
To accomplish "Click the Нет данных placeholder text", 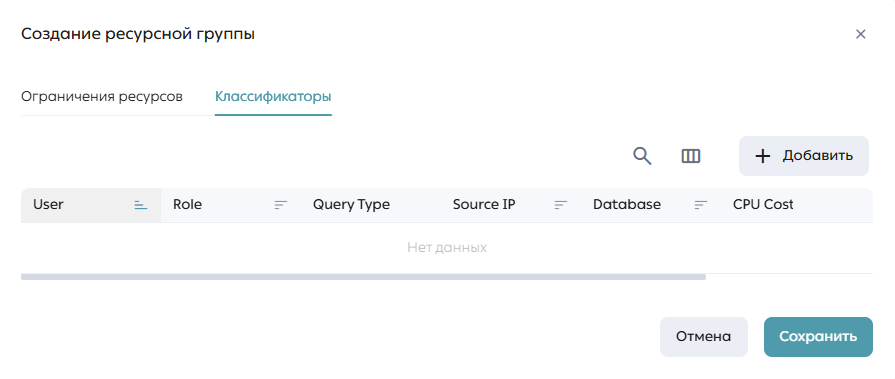I will 447,248.
